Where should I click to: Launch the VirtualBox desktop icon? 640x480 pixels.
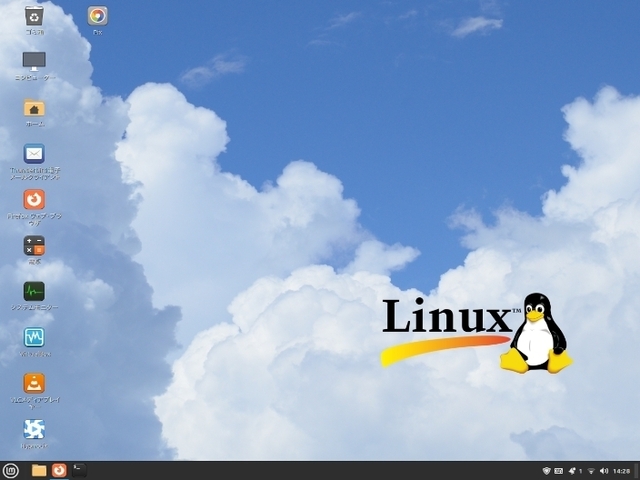[34, 337]
